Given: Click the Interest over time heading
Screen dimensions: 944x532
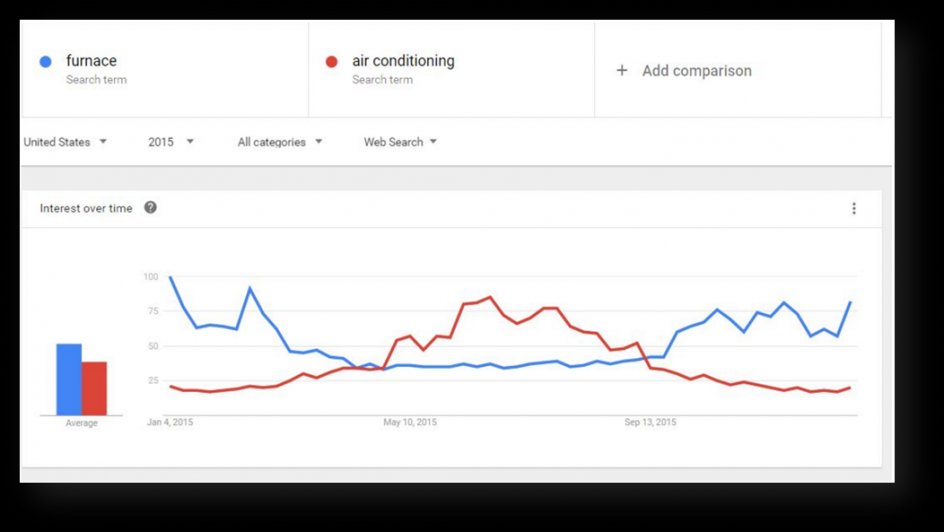Looking at the screenshot, I should 87,208.
